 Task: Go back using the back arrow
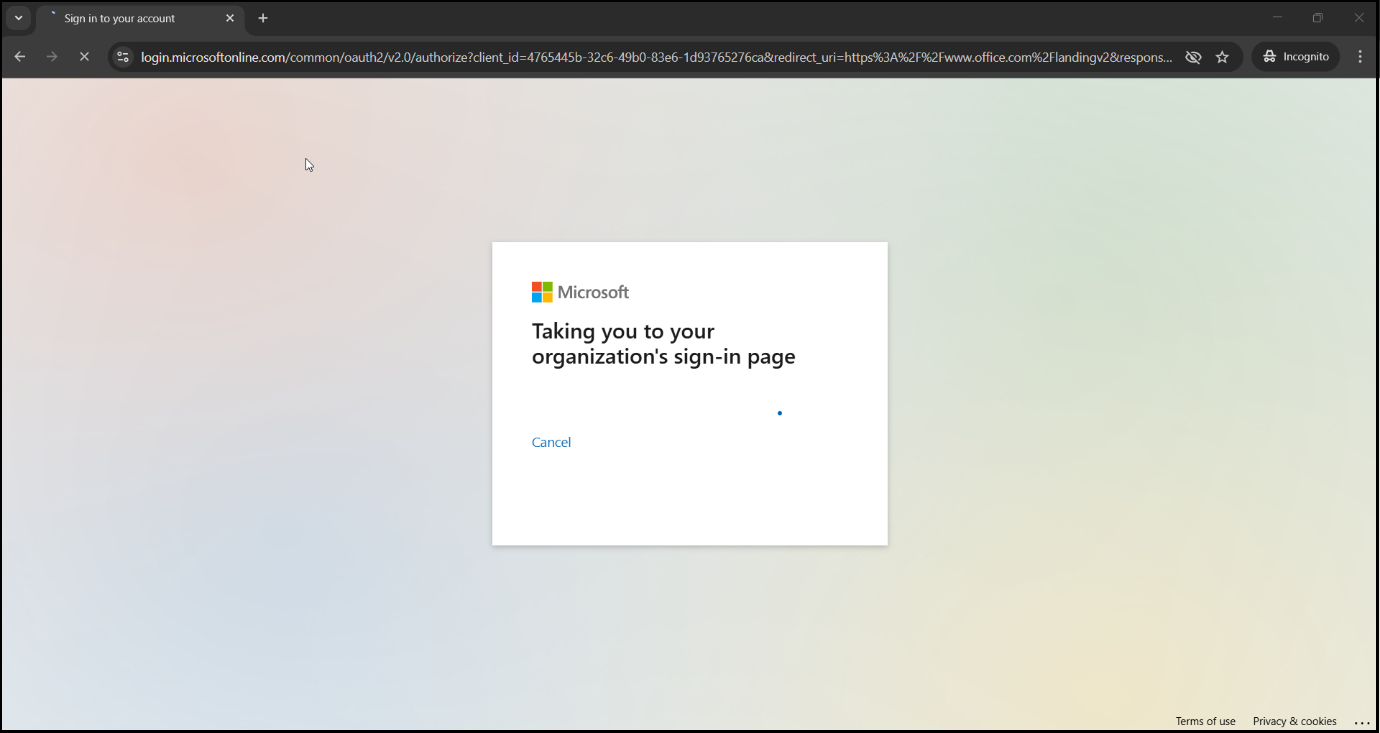pos(20,57)
